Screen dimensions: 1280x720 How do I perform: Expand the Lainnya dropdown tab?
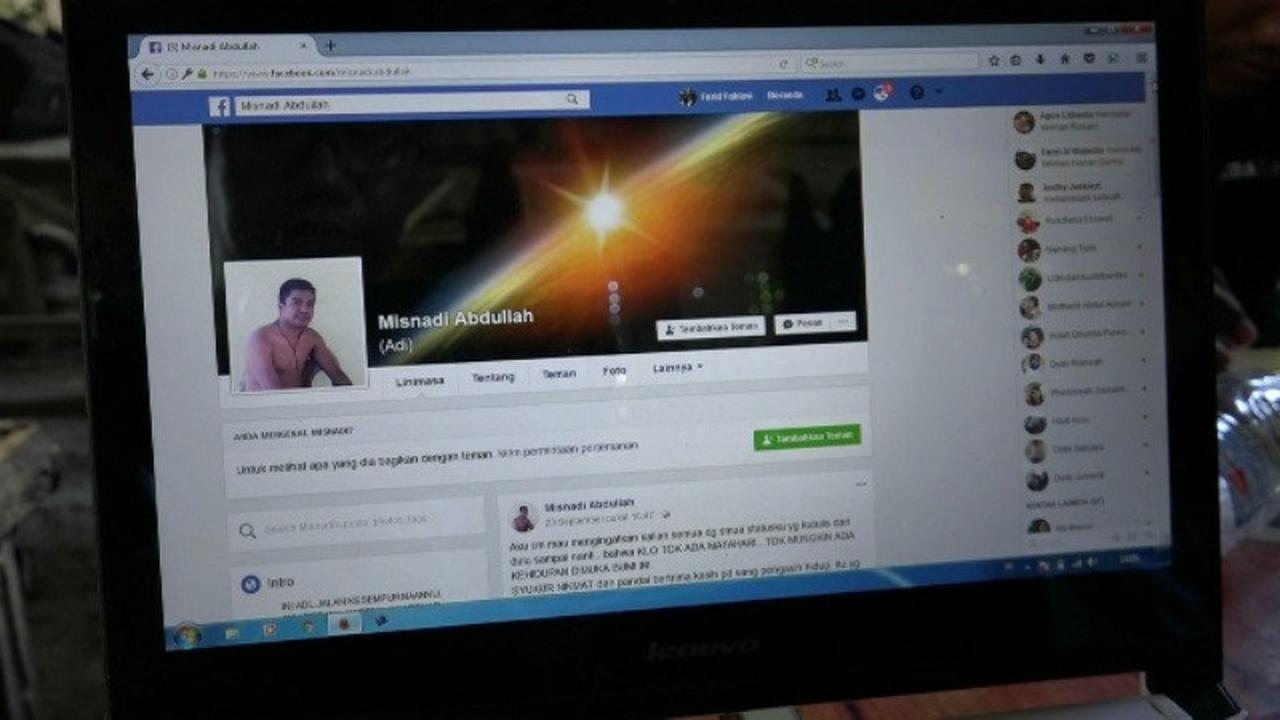[677, 368]
